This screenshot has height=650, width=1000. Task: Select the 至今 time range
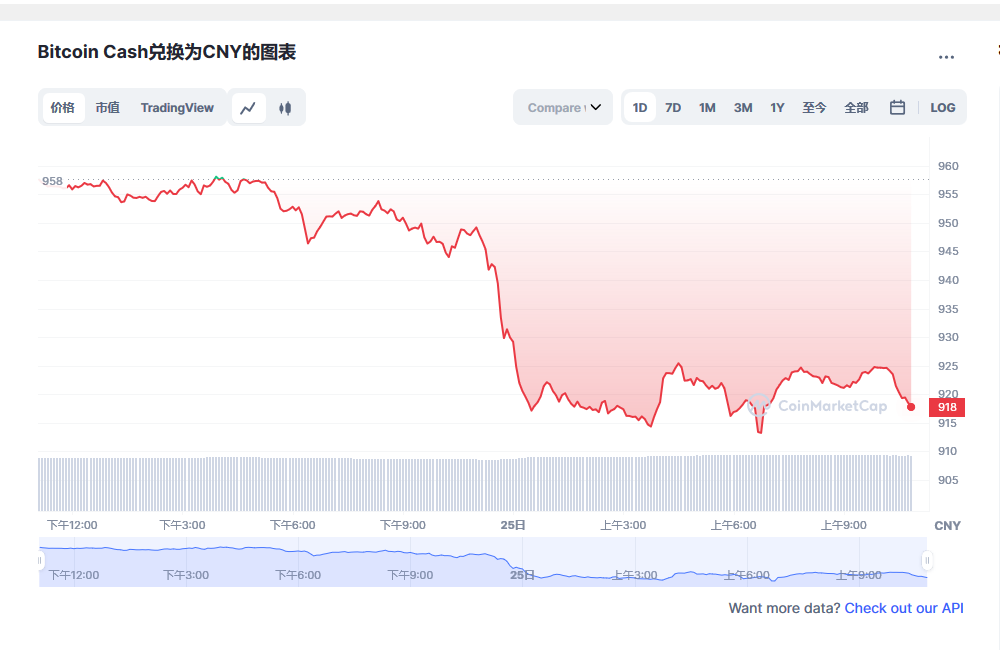[814, 107]
